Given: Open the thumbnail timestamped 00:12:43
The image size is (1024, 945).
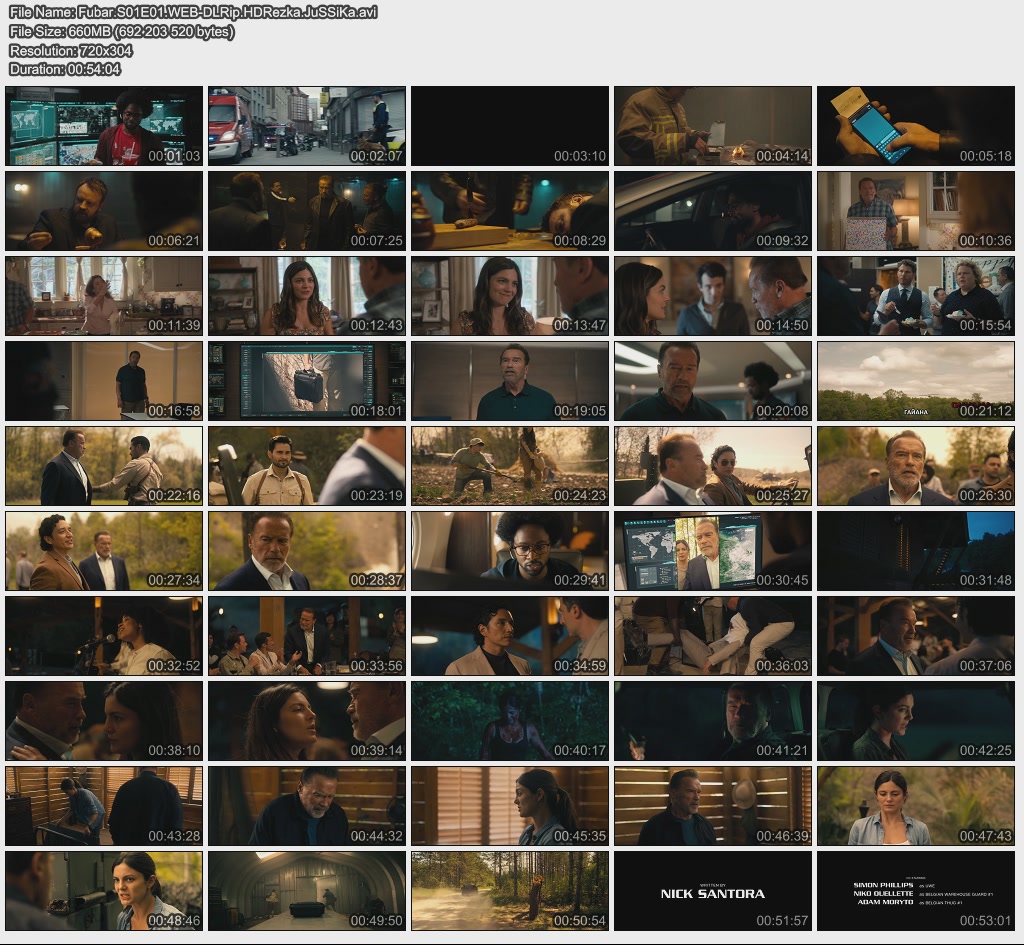Looking at the screenshot, I should pyautogui.click(x=307, y=296).
